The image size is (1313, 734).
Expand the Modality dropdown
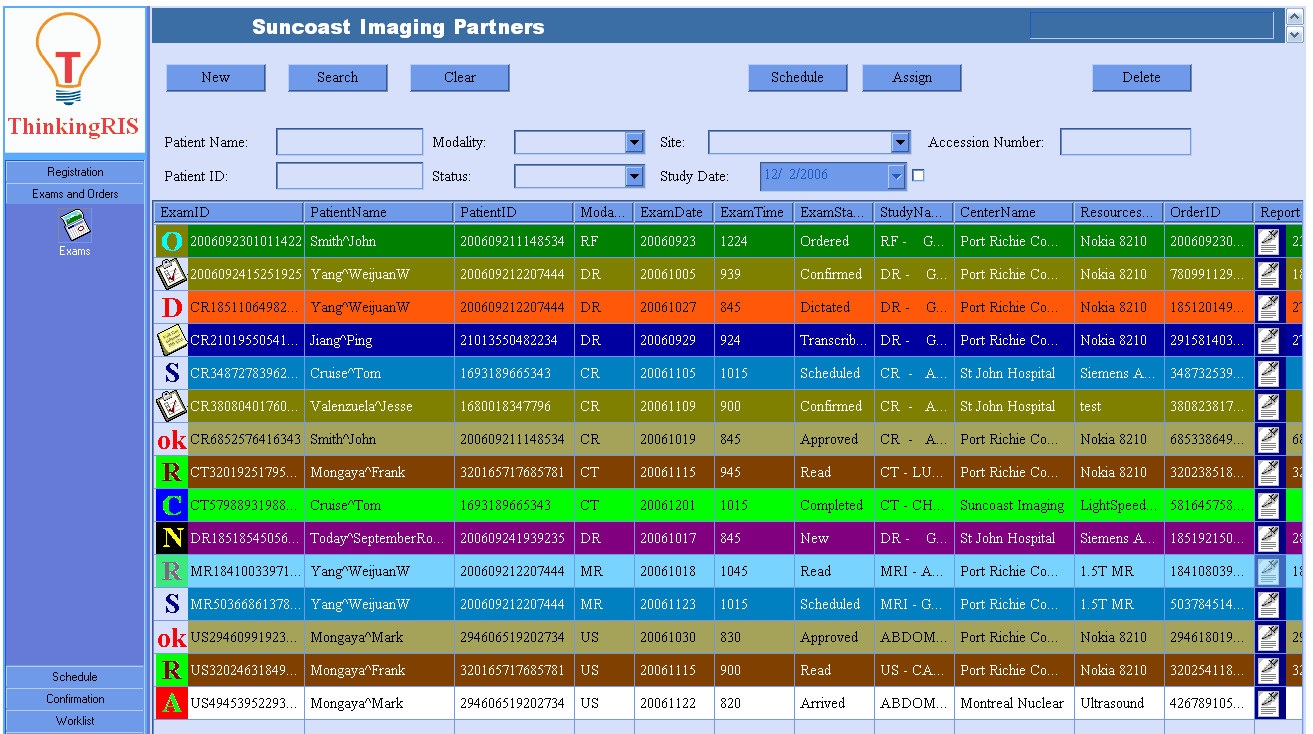click(634, 143)
